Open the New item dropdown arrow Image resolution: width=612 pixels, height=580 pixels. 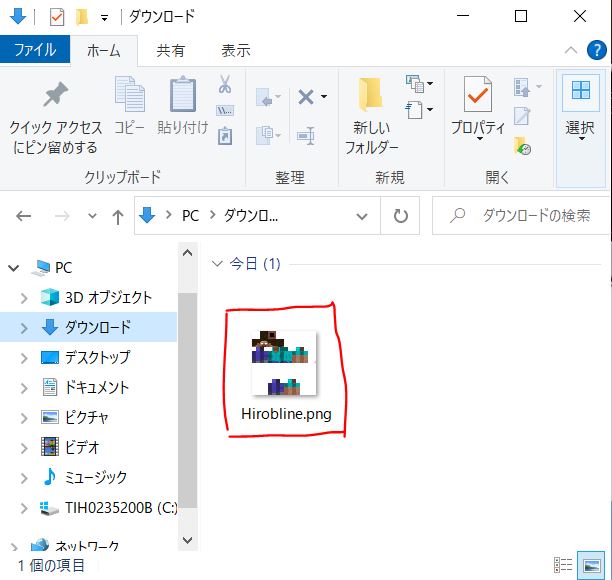pyautogui.click(x=430, y=83)
